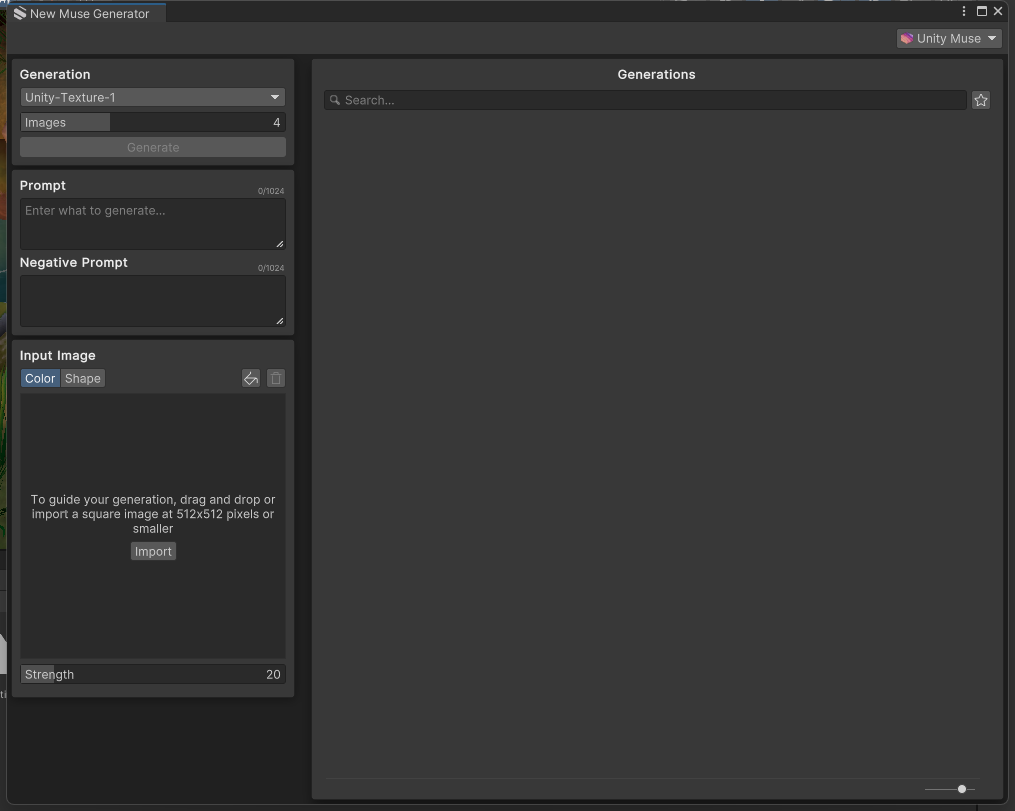The width and height of the screenshot is (1015, 811).
Task: Select the New Muse Generator tab
Action: 89,14
